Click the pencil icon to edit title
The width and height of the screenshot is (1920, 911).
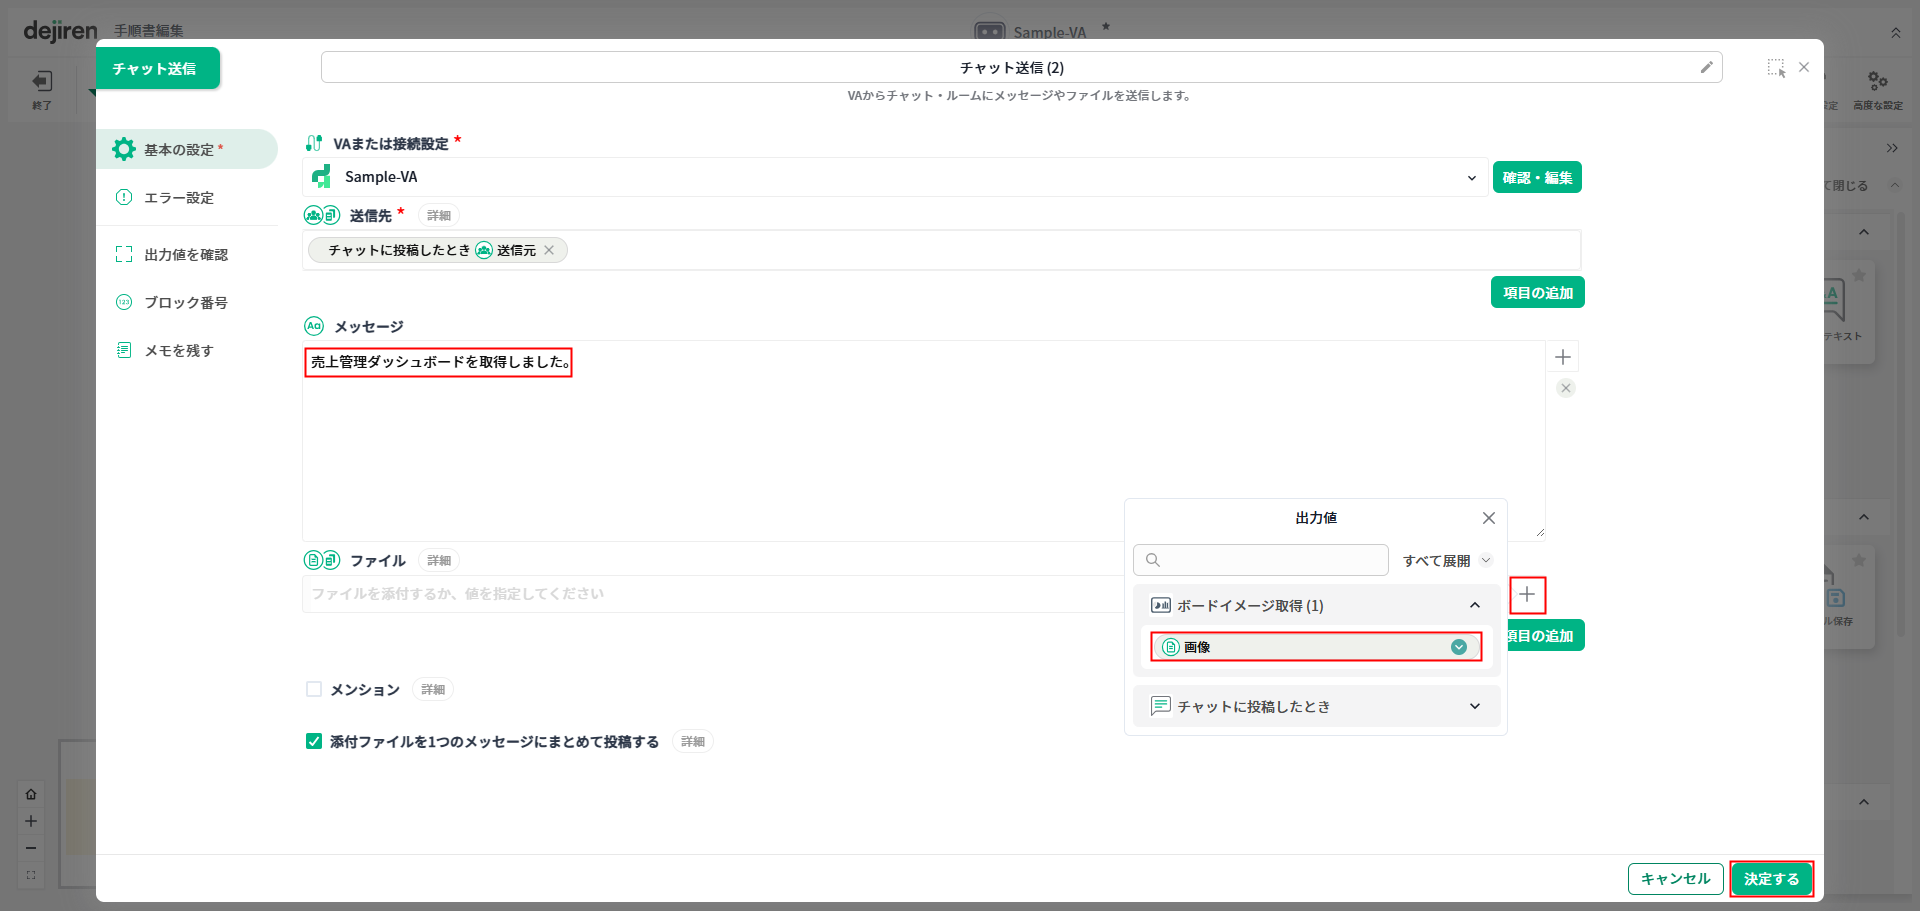point(1706,67)
